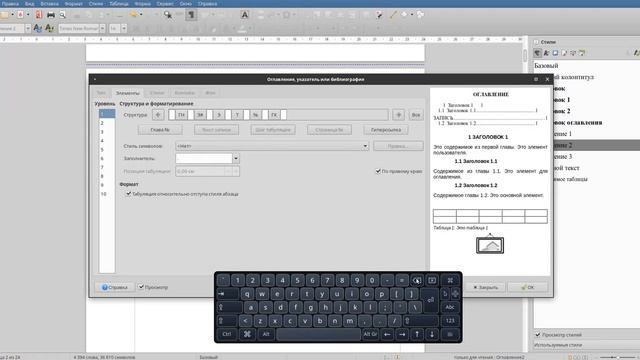The width and height of the screenshot is (640, 360).
Task: Click the 'Т' tab stop token in structure
Action: (237, 115)
